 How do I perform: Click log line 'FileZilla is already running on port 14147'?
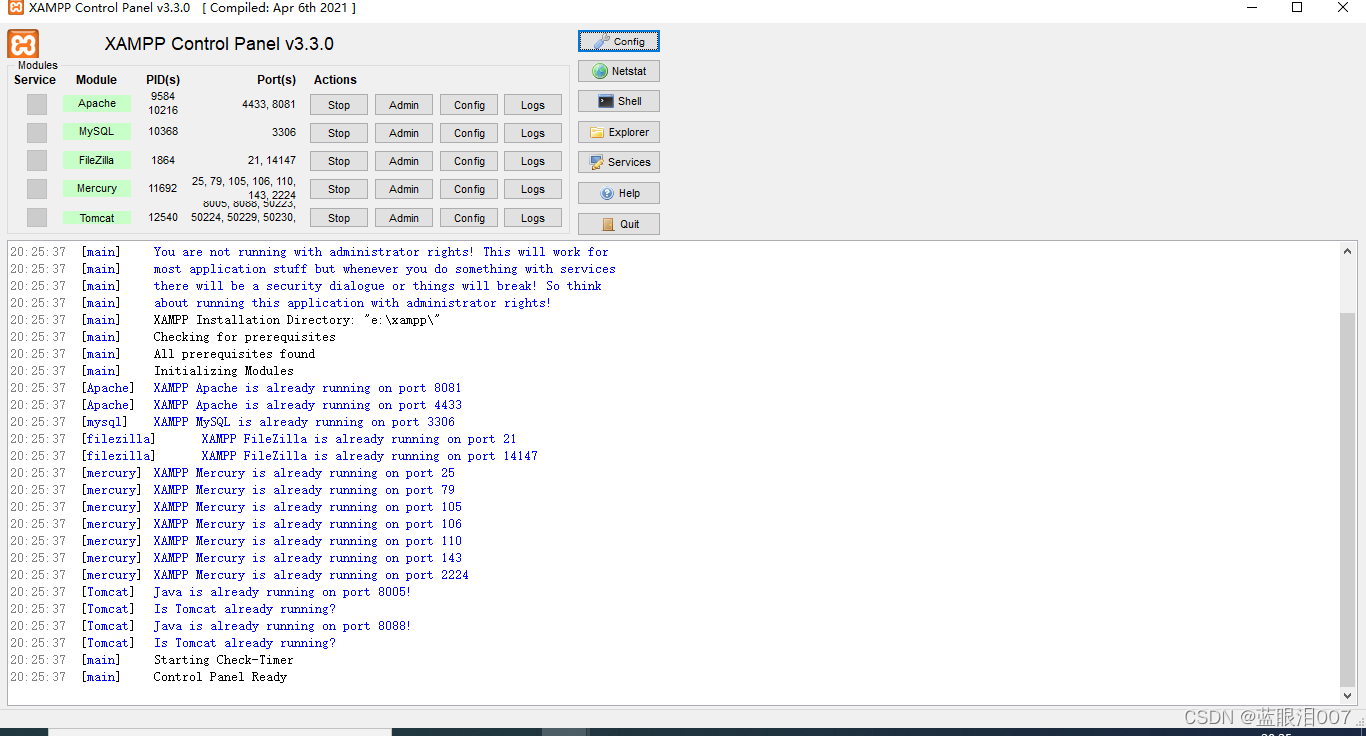coord(370,456)
